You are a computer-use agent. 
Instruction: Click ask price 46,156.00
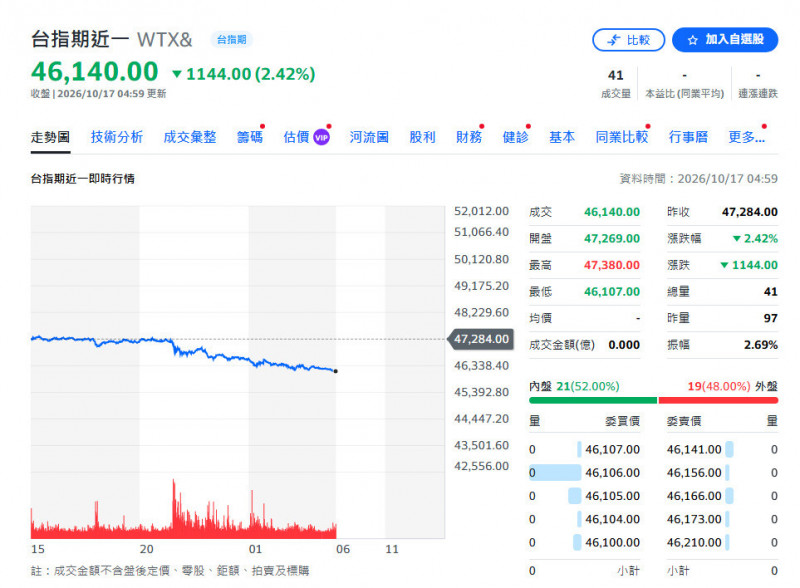pyautogui.click(x=694, y=473)
